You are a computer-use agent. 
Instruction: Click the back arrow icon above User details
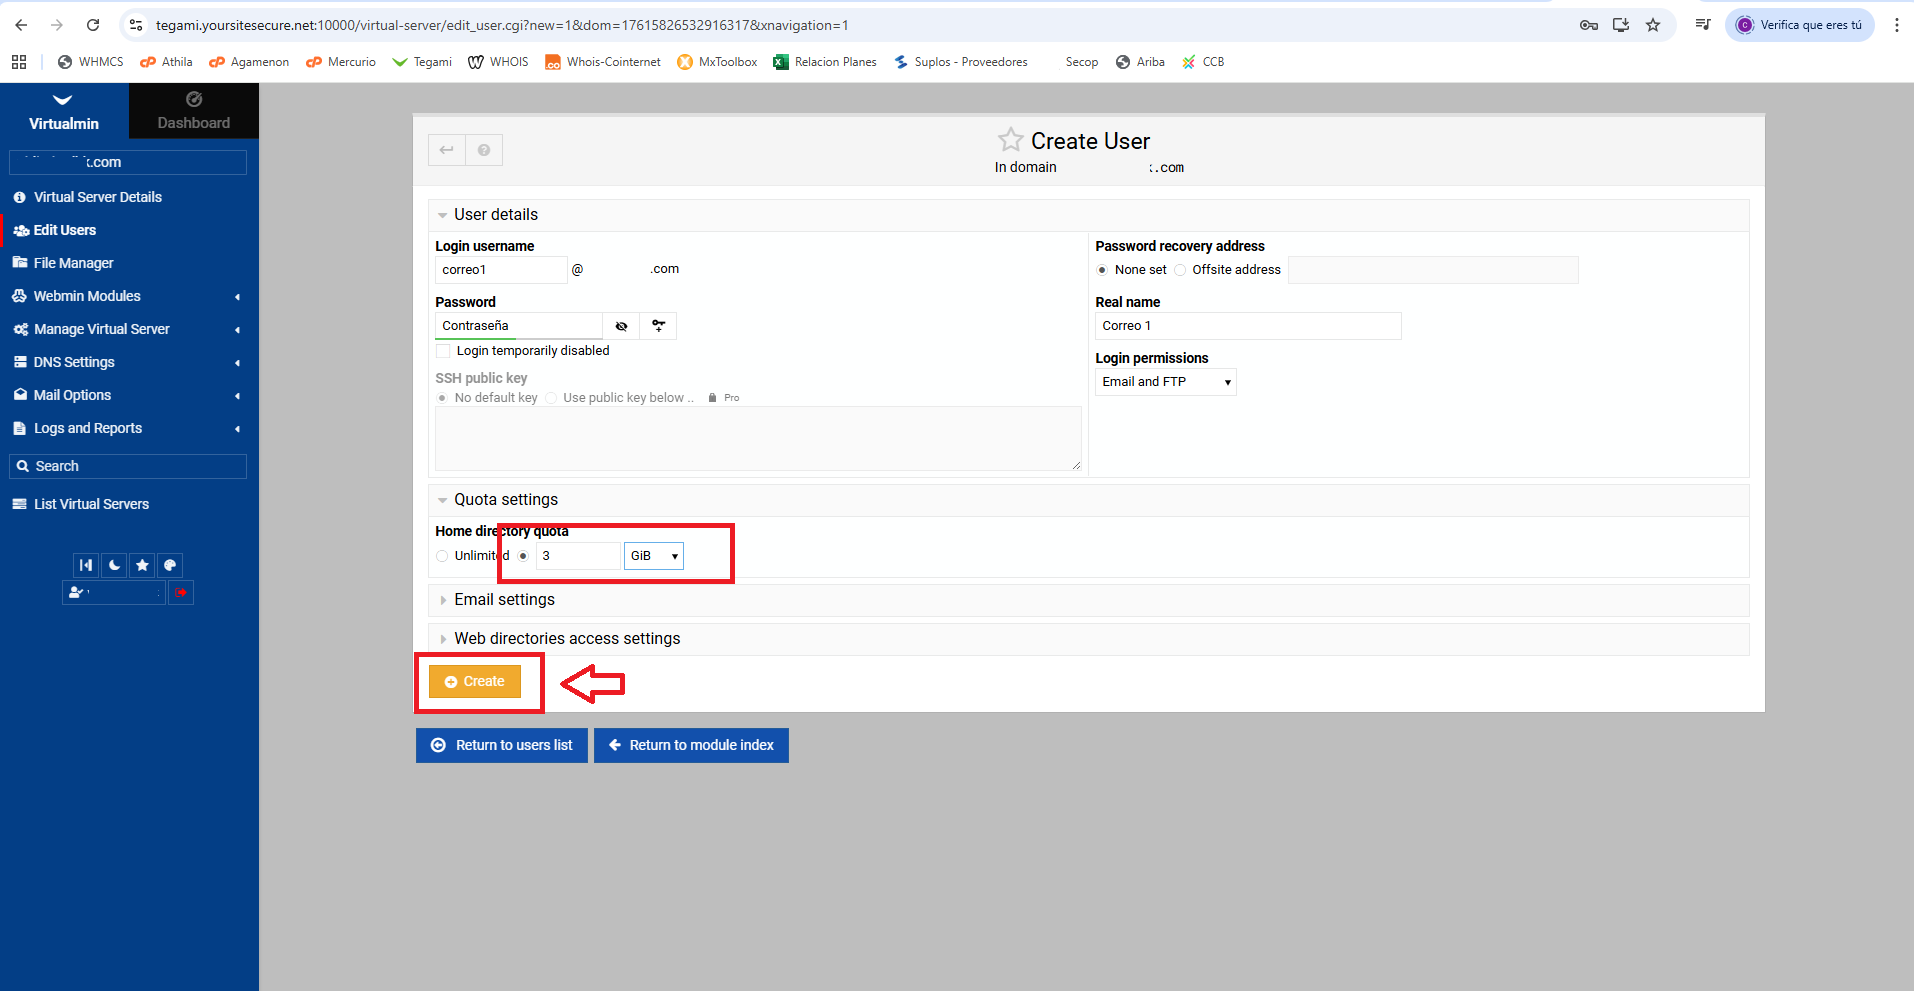(447, 150)
